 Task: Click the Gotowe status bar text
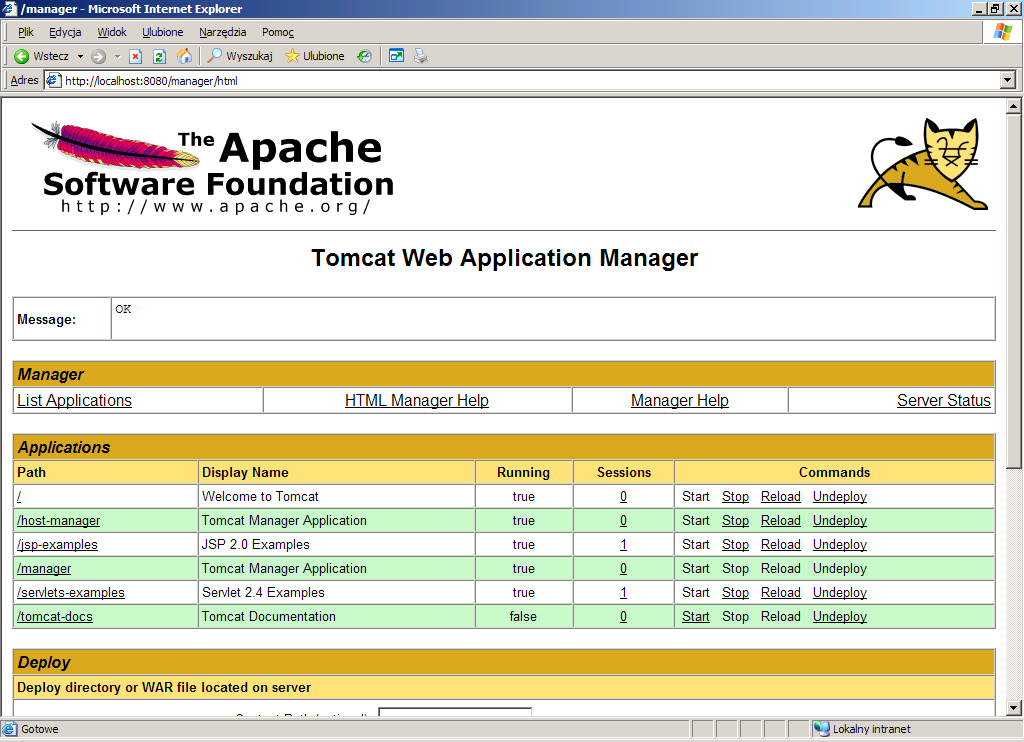[x=40, y=729]
